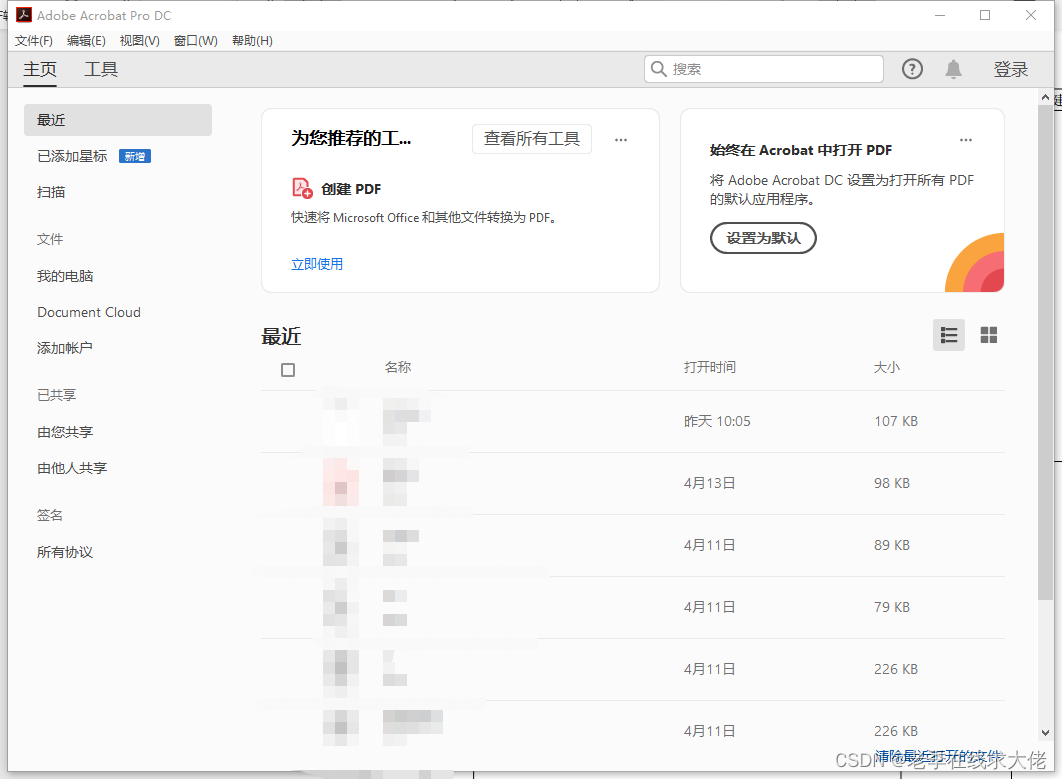
Task: Open options menu of default PDF card
Action: [966, 140]
